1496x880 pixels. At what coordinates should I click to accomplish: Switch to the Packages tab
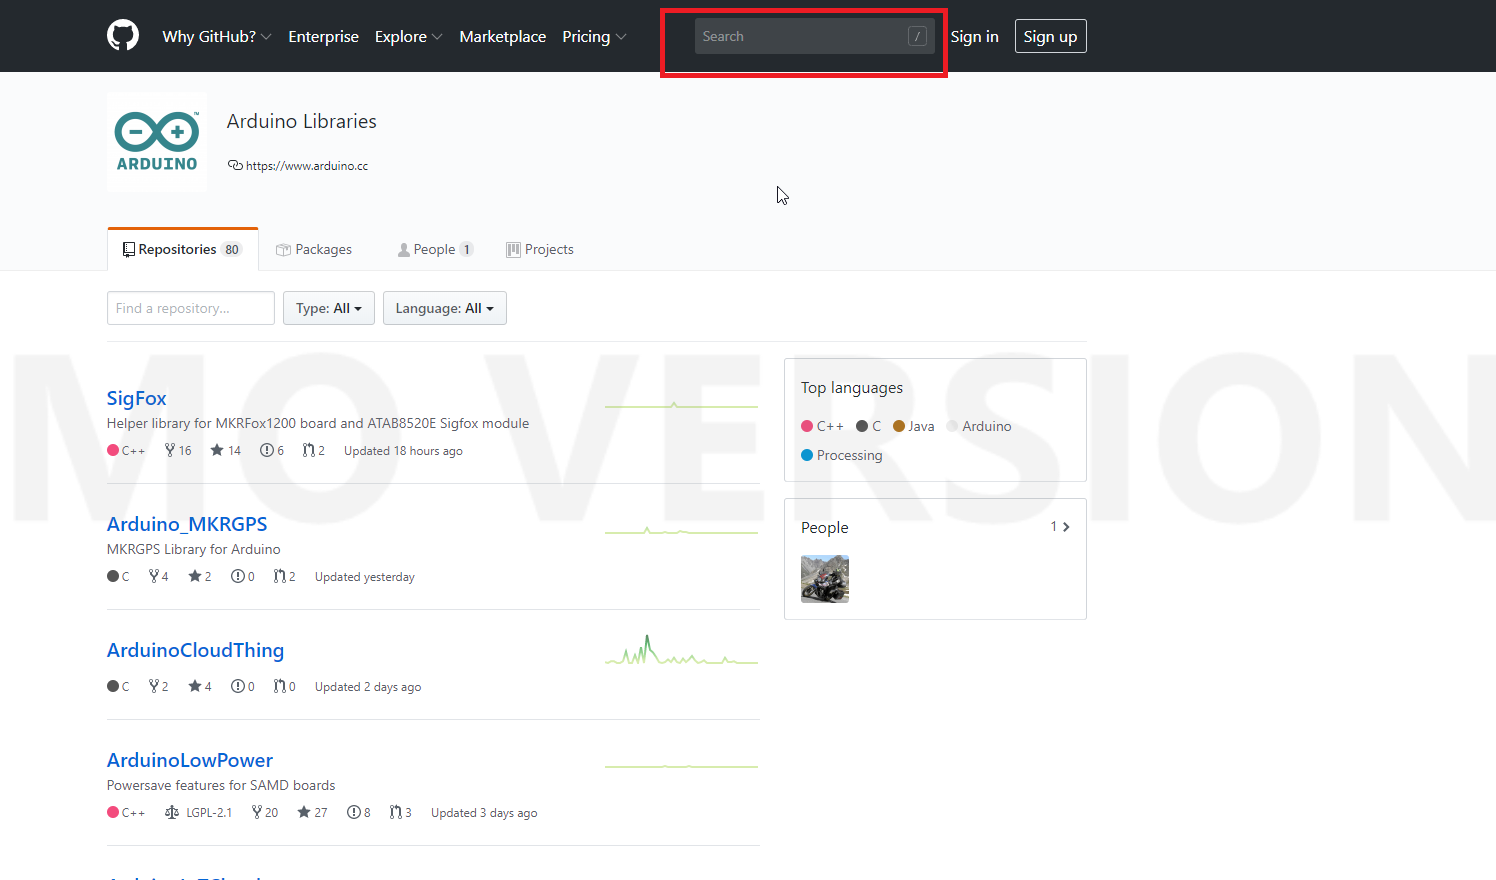[x=314, y=249]
